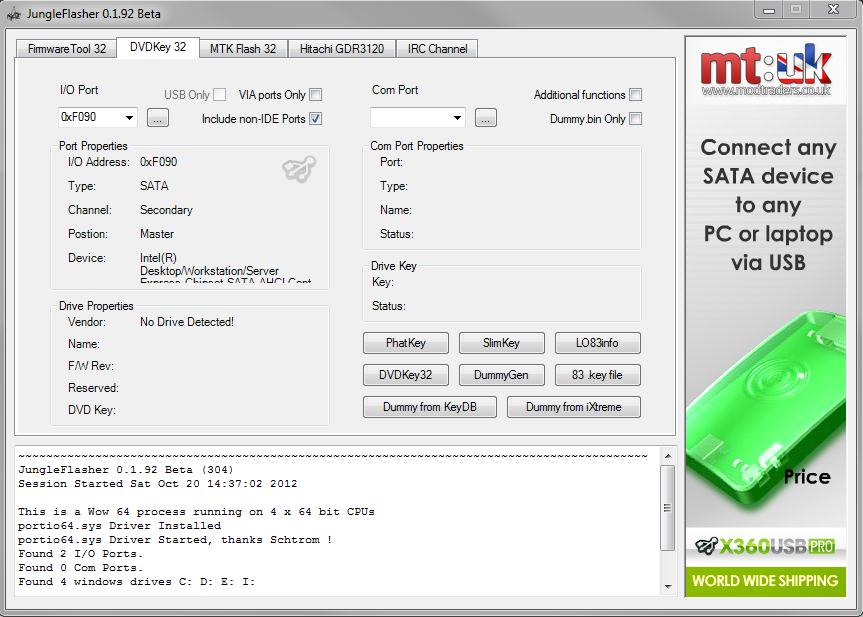
Task: Minimize the JungleFlasher window
Action: click(x=769, y=10)
